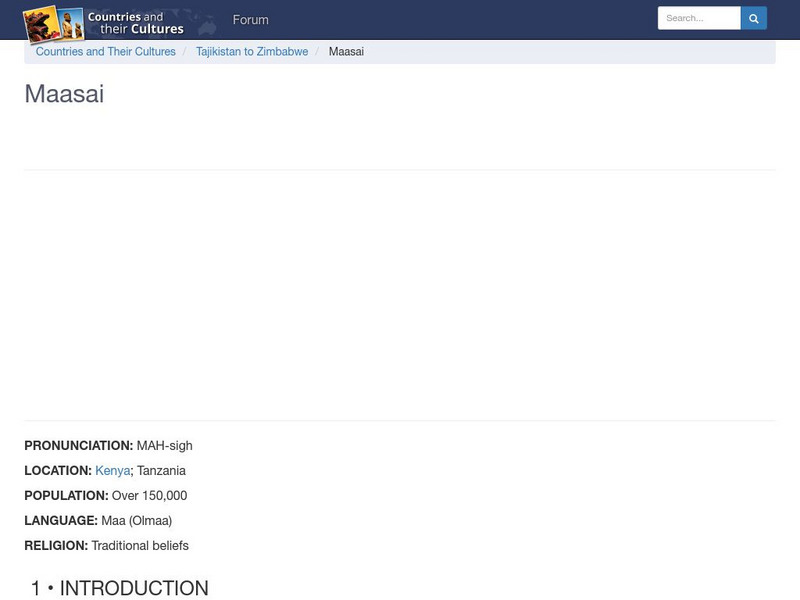Image resolution: width=800 pixels, height=600 pixels.
Task: Click the Maasai breadcrumb text
Action: (x=346, y=52)
